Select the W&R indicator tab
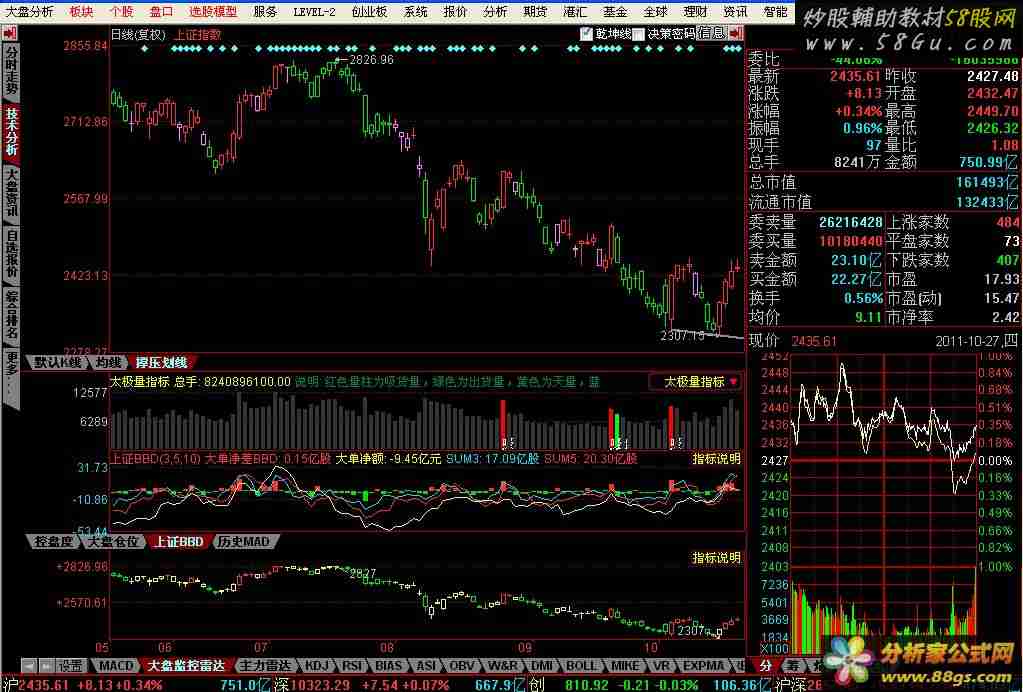Screen dimensions: 1023x692 coord(502,666)
